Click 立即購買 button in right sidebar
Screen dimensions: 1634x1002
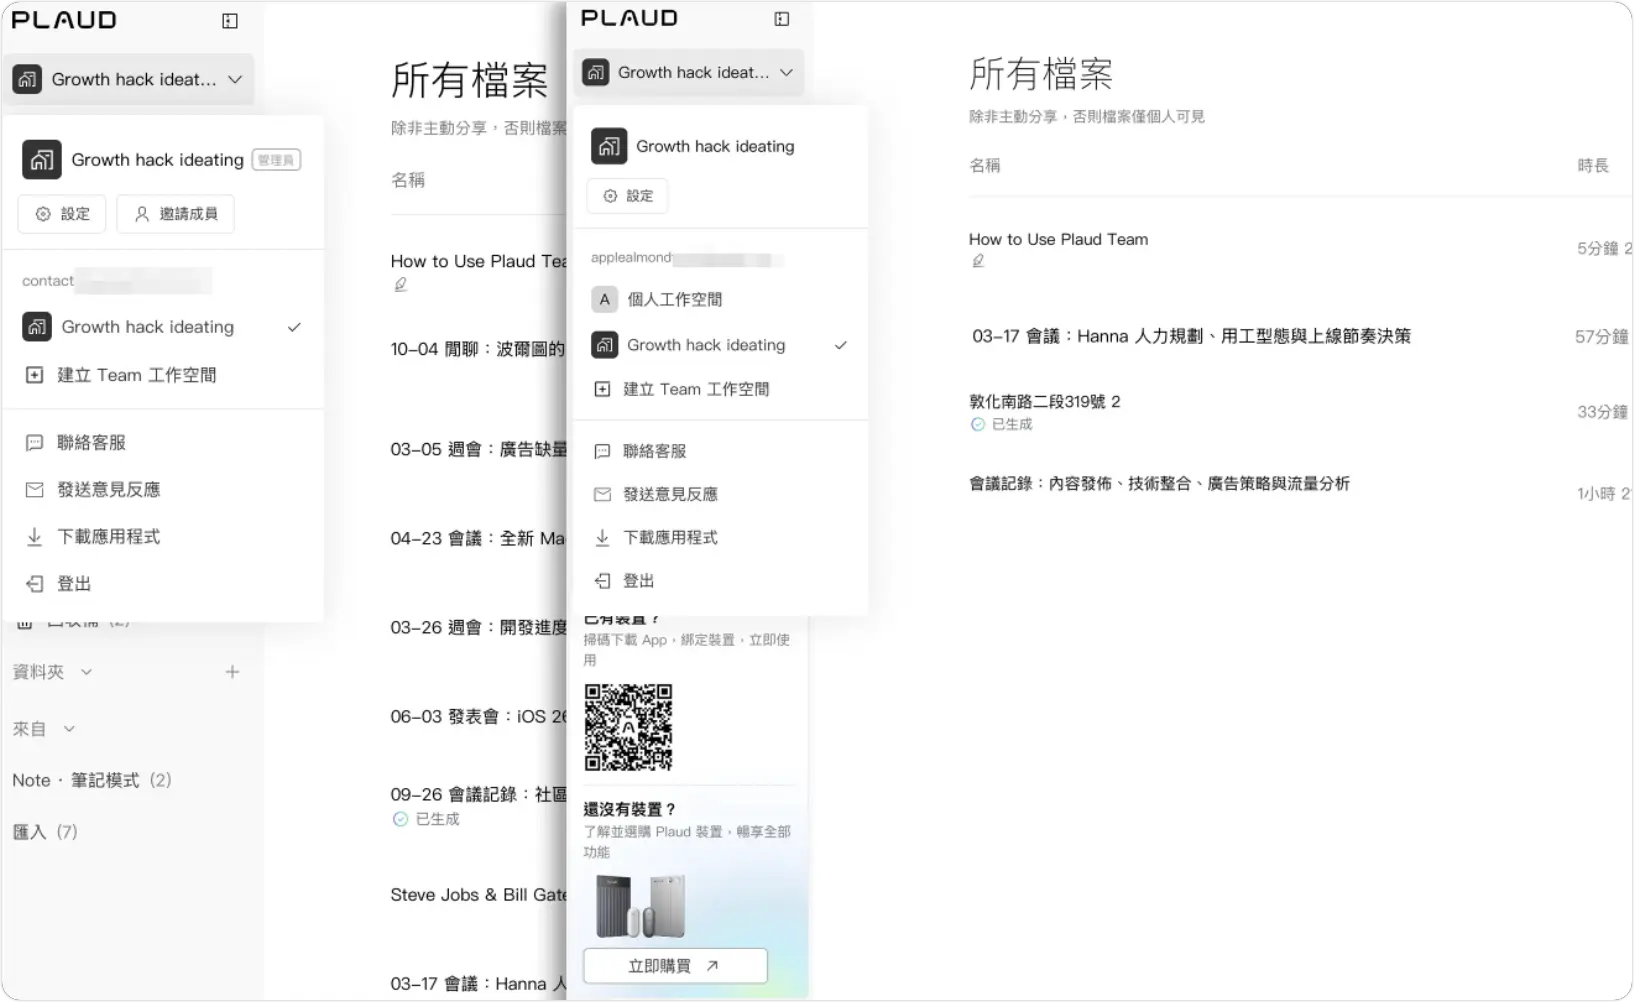click(x=675, y=966)
